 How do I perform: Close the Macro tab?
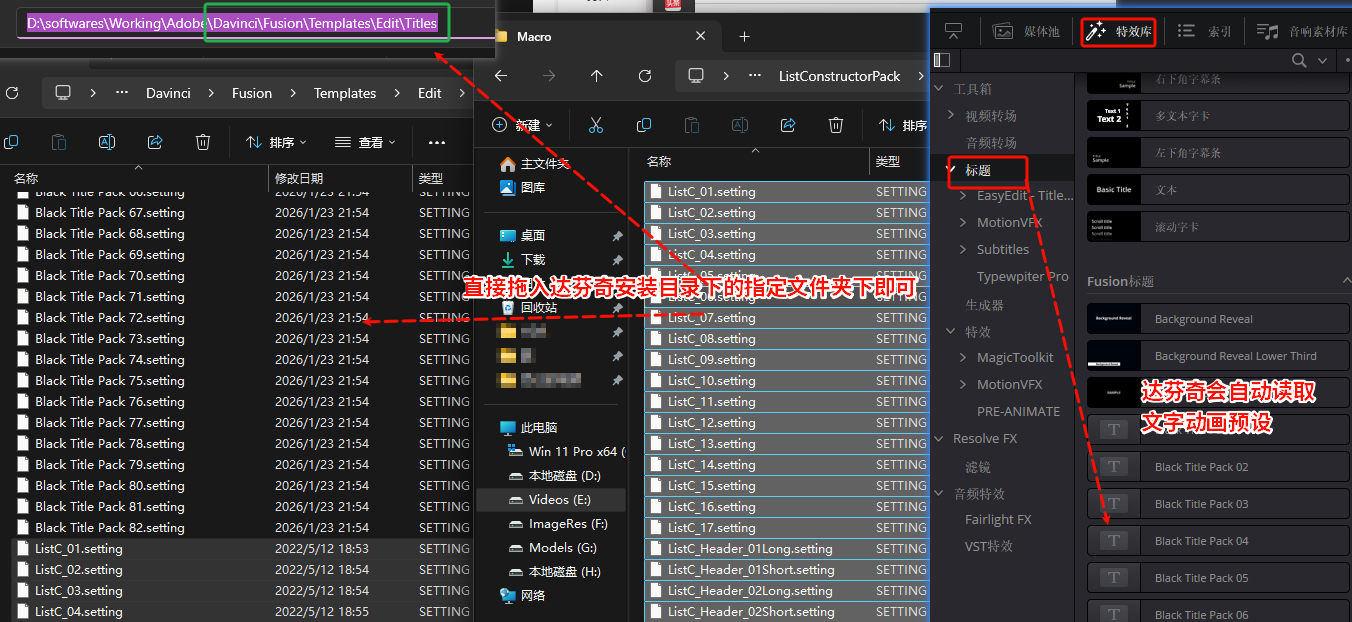(x=702, y=37)
